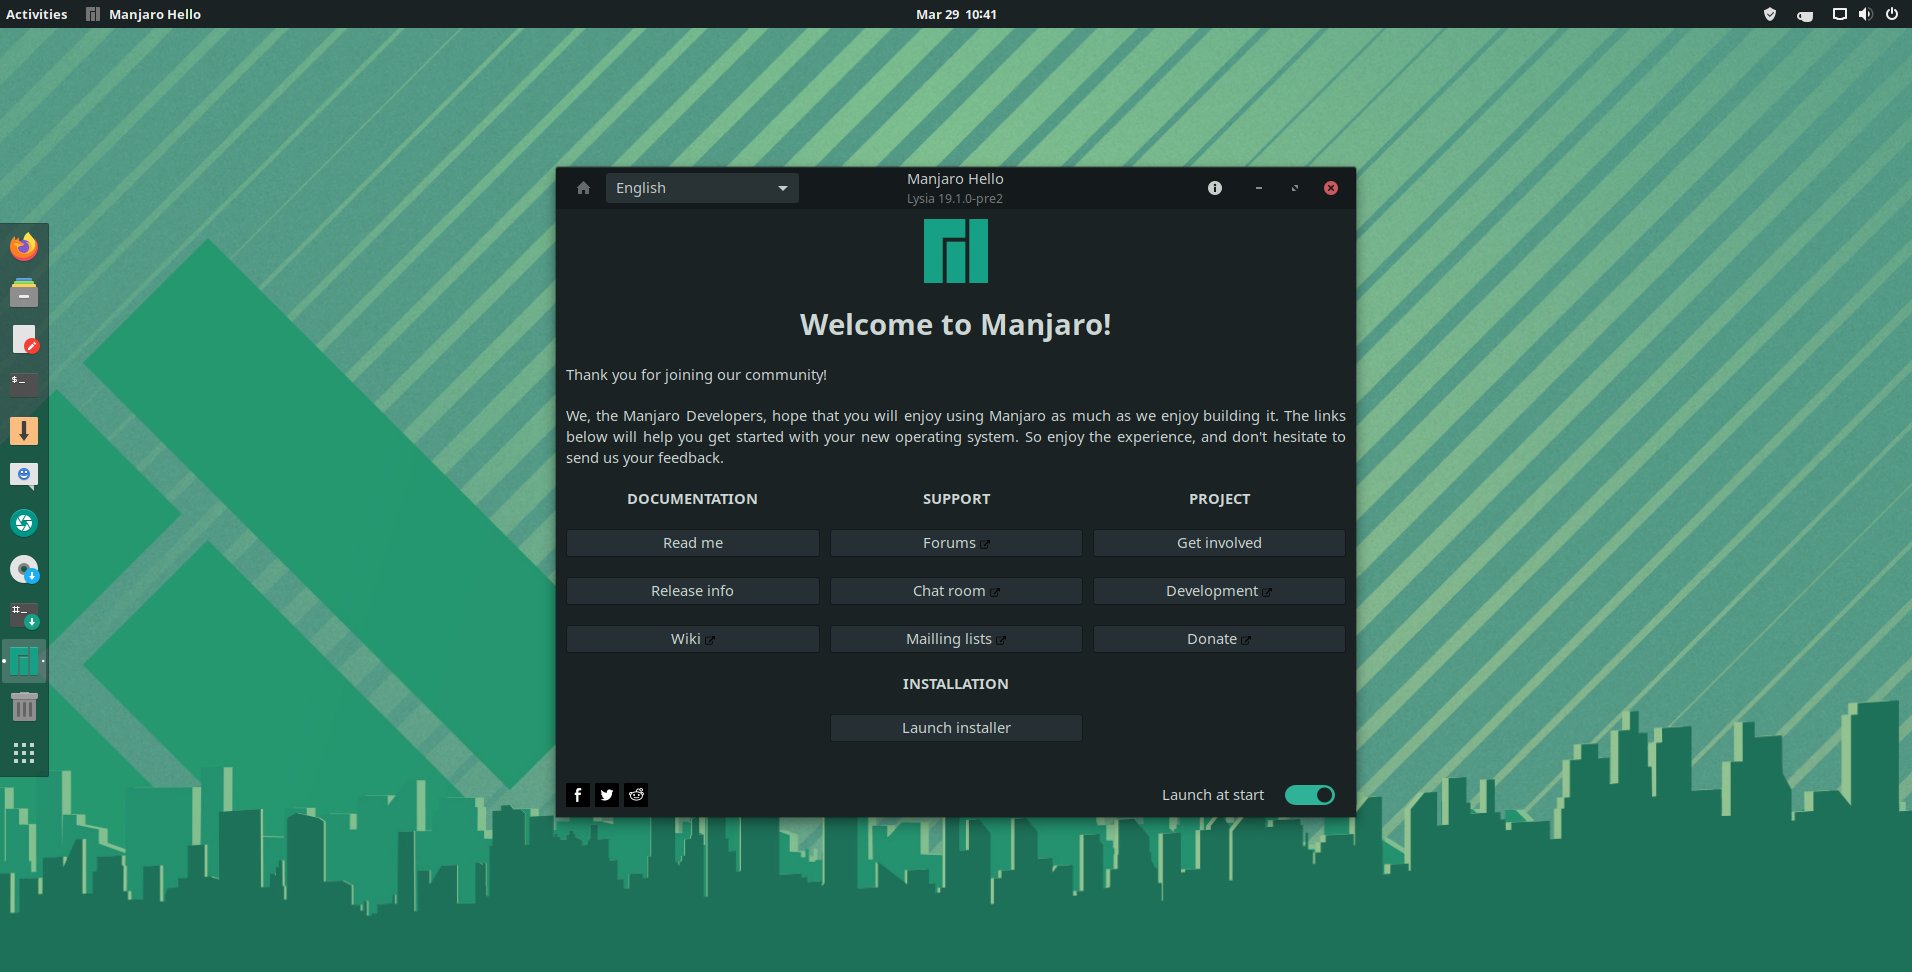The width and height of the screenshot is (1912, 972).
Task: Click the Manjaro Hello dock icon
Action: (24, 661)
